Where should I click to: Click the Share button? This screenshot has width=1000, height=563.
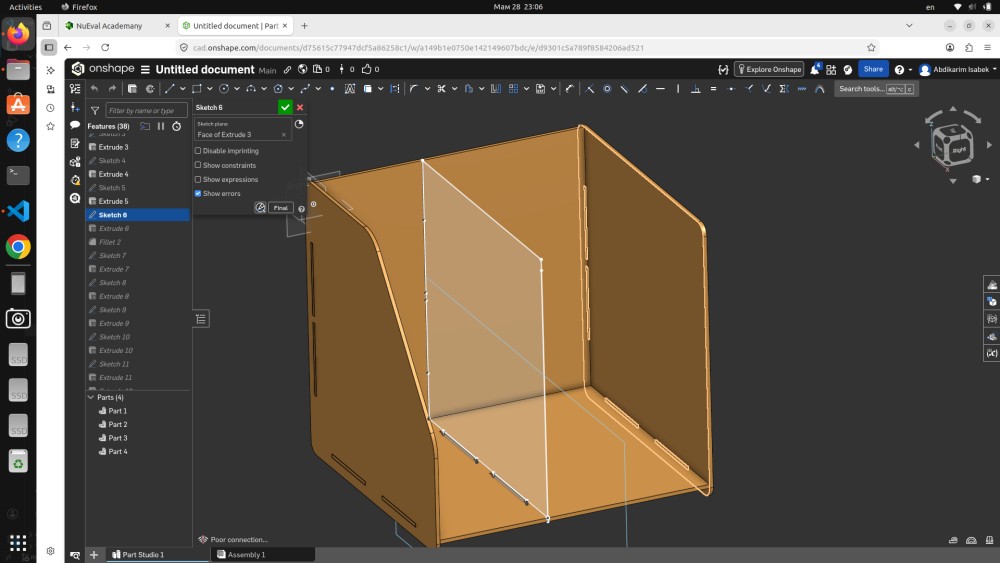pyautogui.click(x=873, y=69)
